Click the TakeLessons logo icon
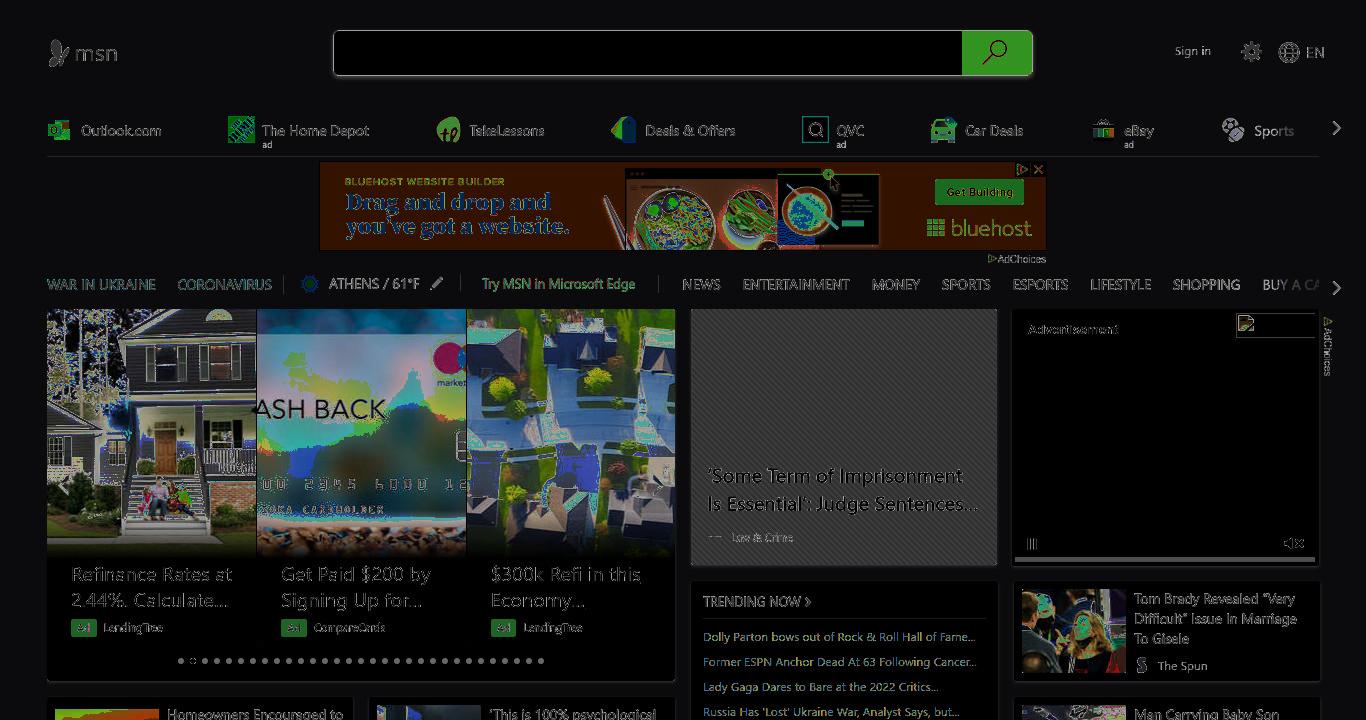Screen dimensions: 1366x720 point(448,130)
